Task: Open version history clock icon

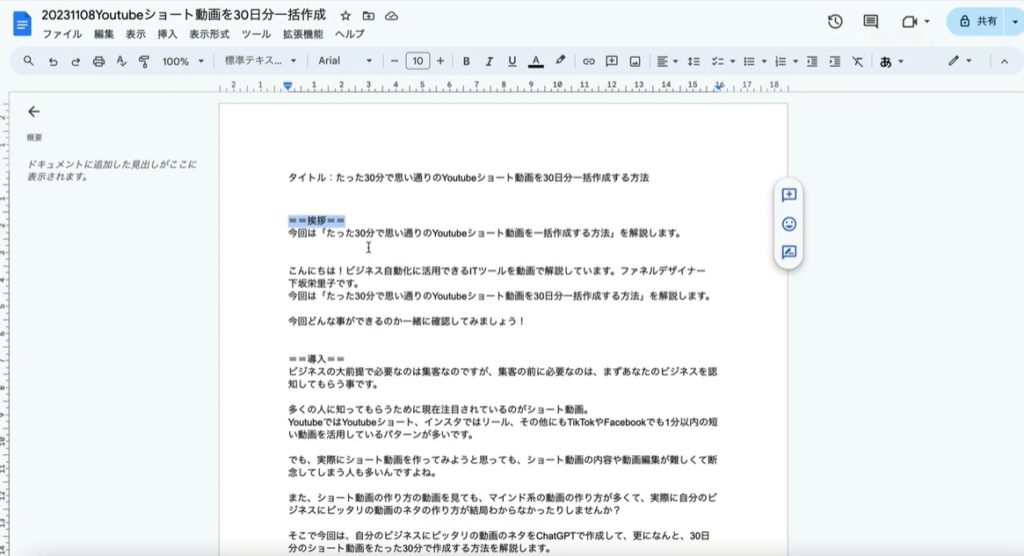Action: pyautogui.click(x=835, y=21)
